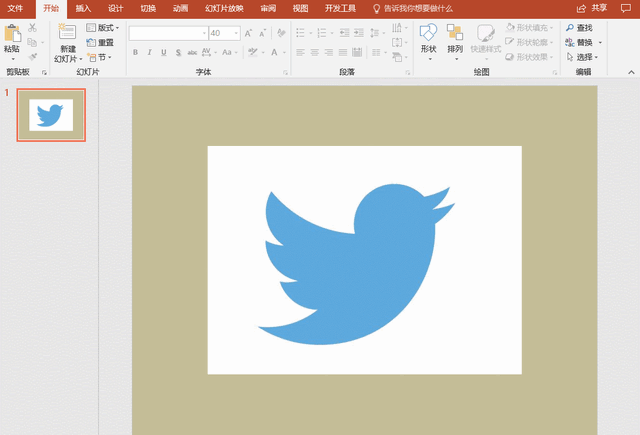Switch to the 切换 transitions tab
Screen dimensions: 640x435
[x=148, y=9]
